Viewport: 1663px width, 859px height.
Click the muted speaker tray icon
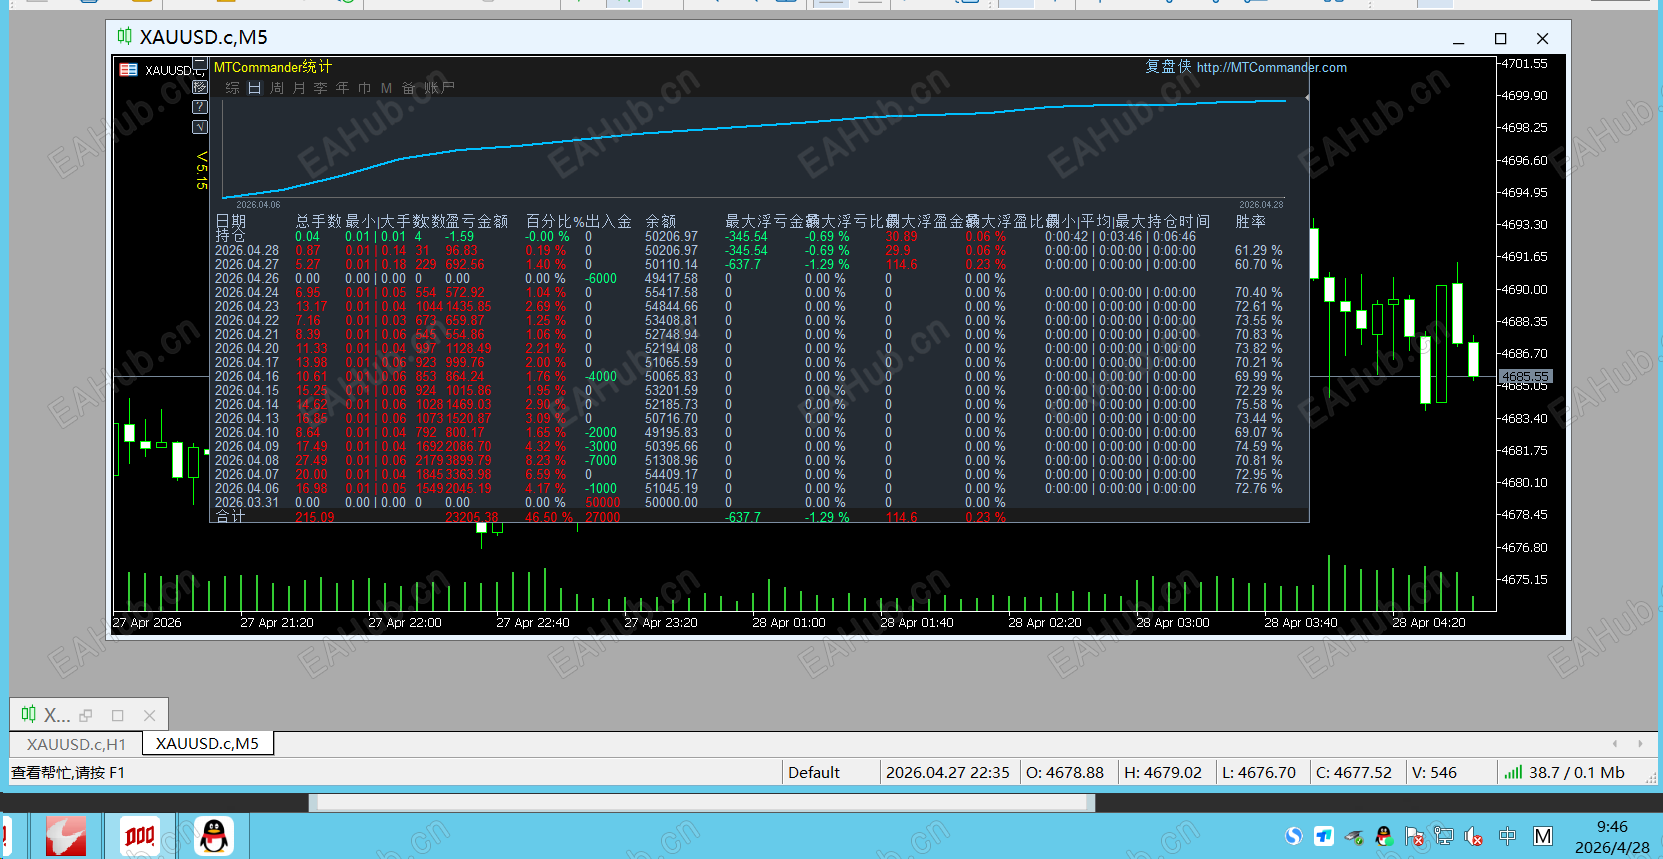pos(1473,836)
